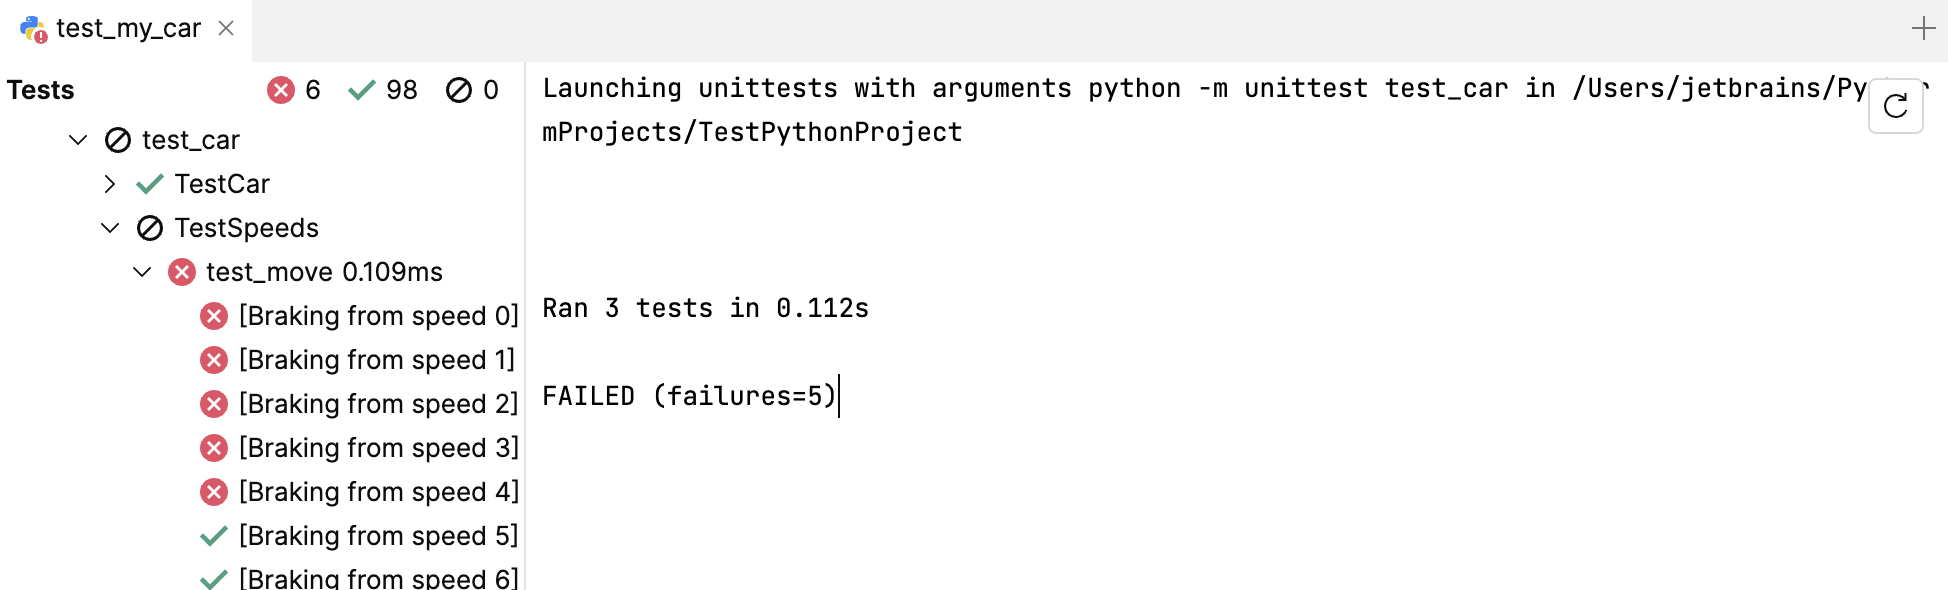
Task: Click the rerun tests icon in the console
Action: click(1896, 107)
